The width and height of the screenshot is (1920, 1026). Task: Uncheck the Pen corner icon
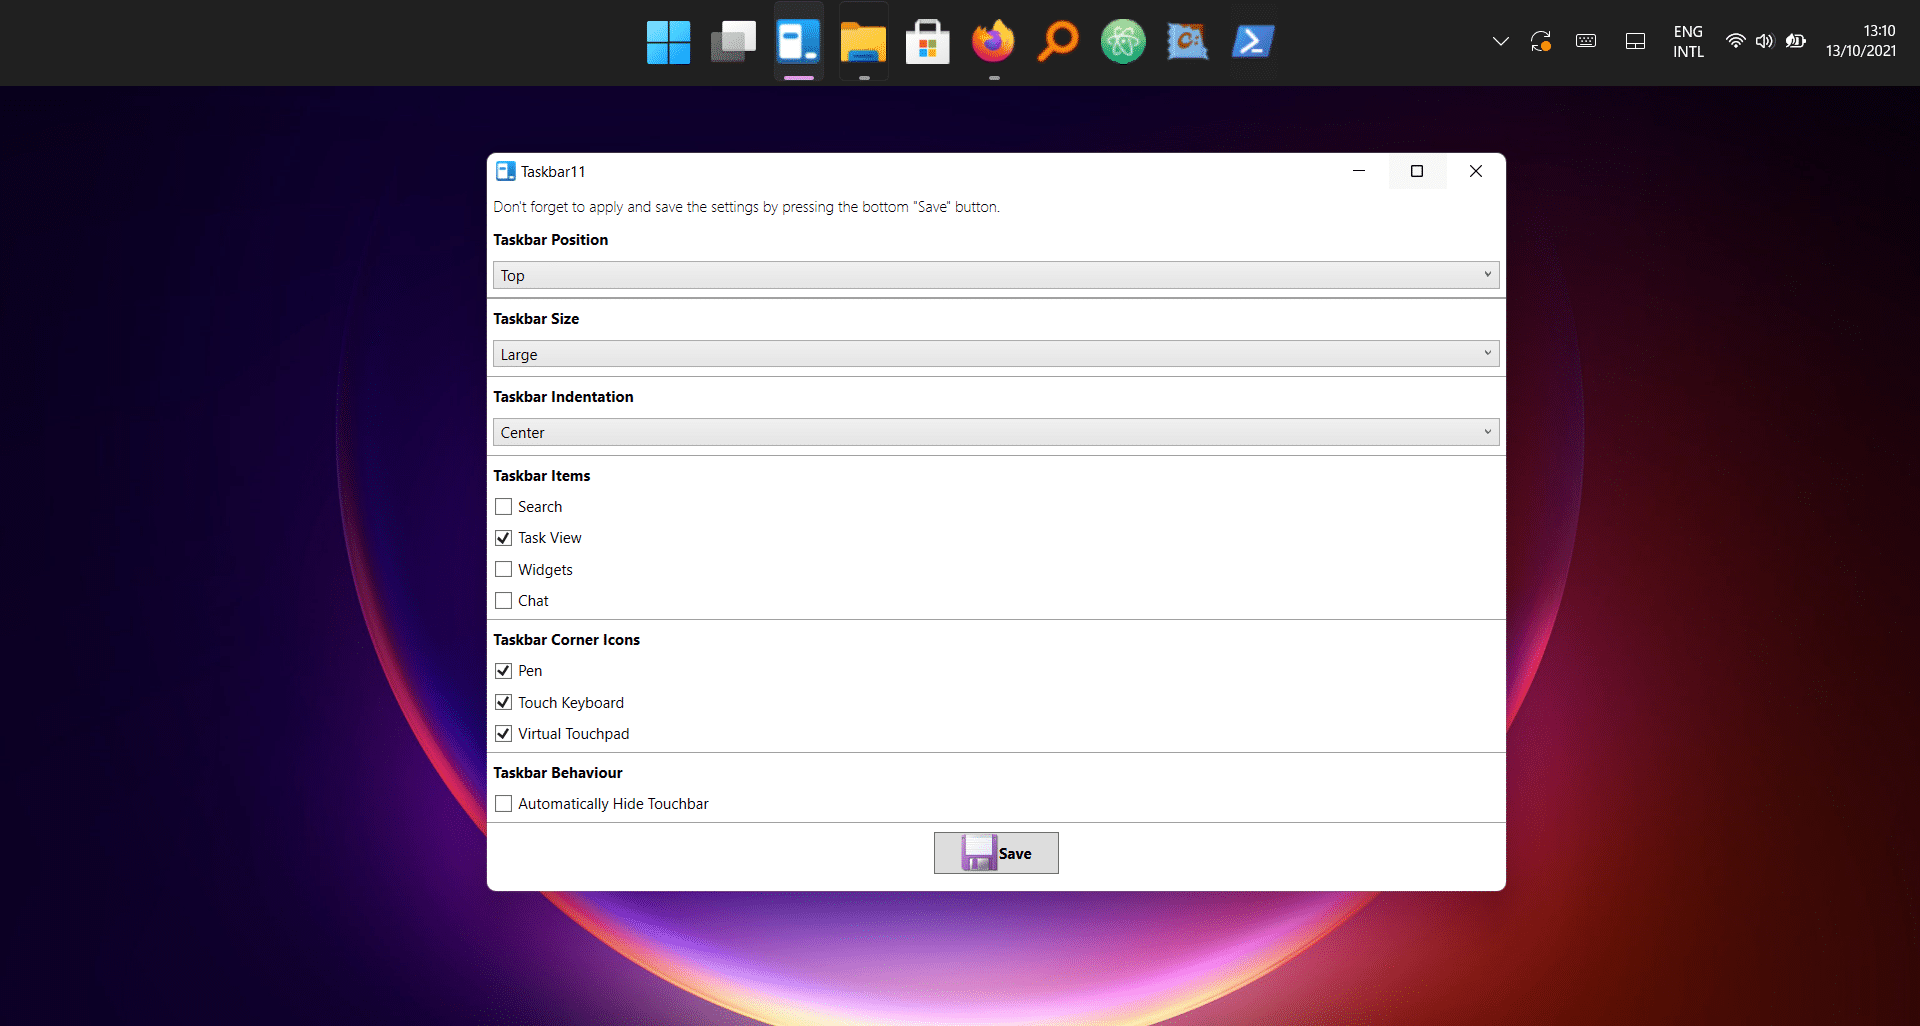(x=503, y=670)
